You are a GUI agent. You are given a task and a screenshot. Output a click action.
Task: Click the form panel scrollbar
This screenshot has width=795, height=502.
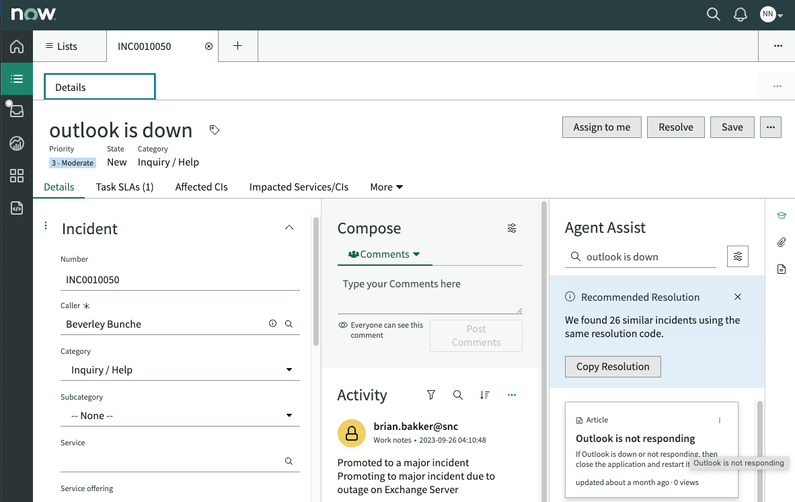[x=316, y=281]
